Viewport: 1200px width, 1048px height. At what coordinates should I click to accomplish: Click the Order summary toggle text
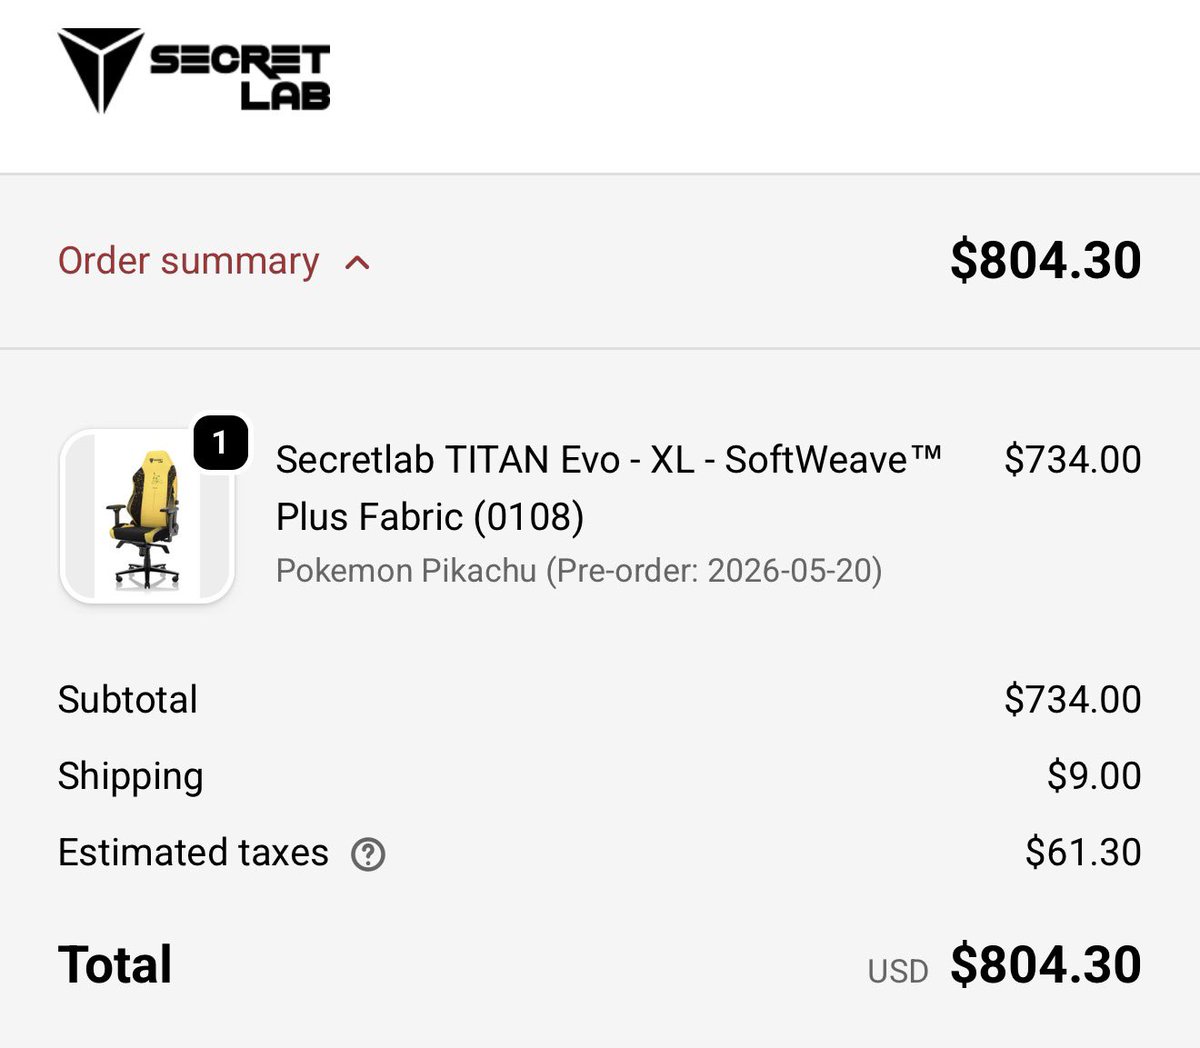188,261
